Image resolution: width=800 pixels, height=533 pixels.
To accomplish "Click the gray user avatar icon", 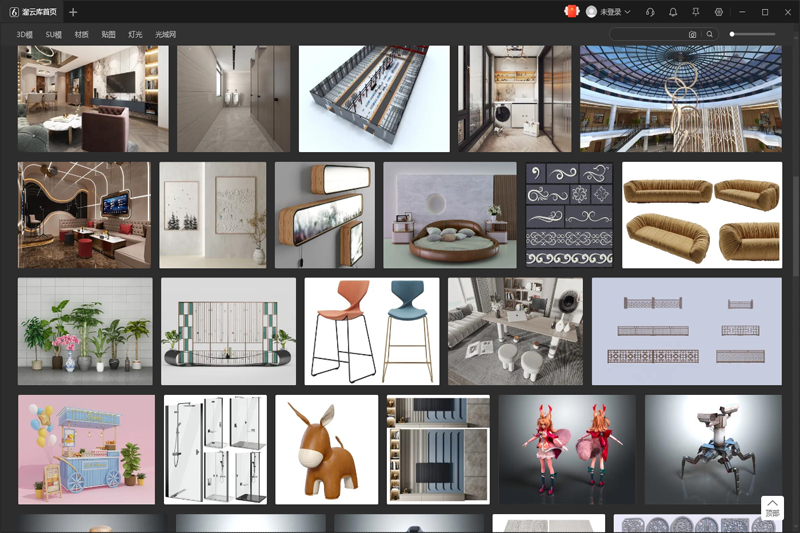I will (x=592, y=12).
